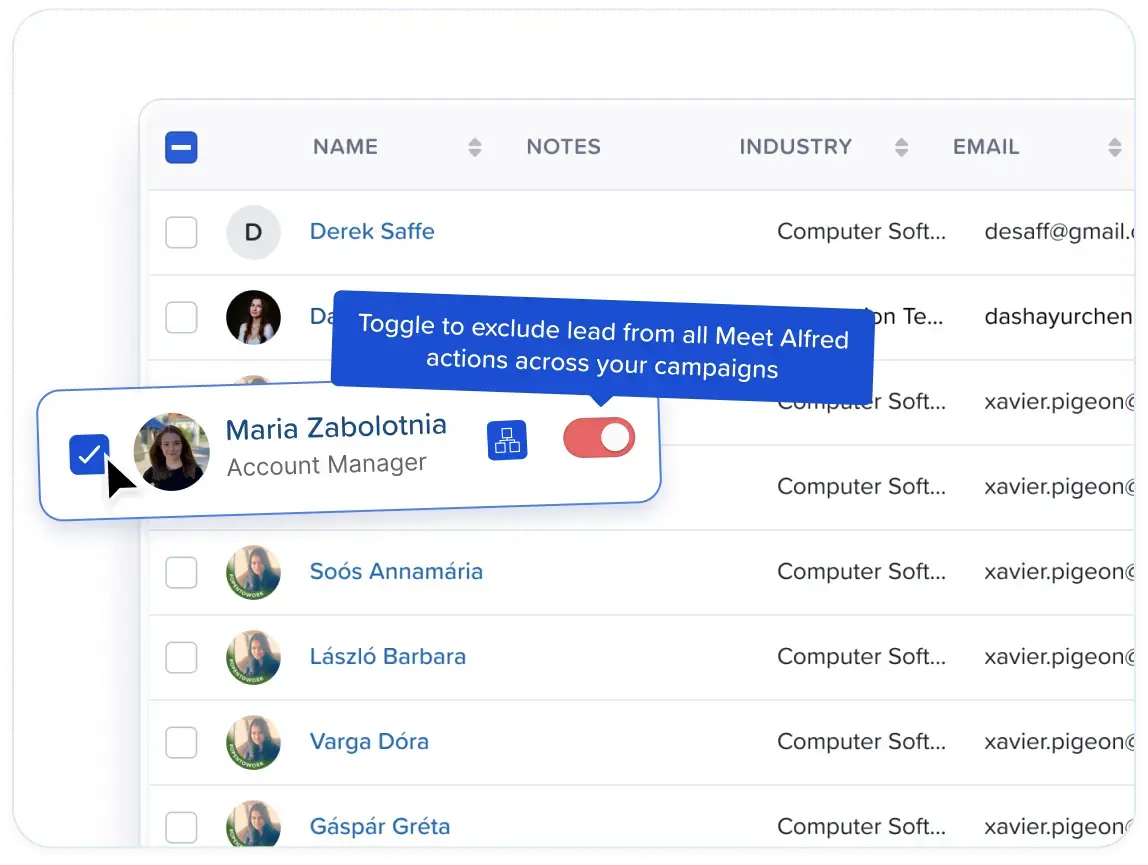Click the email cell in Soós Annamária row

pyautogui.click(x=1059, y=571)
